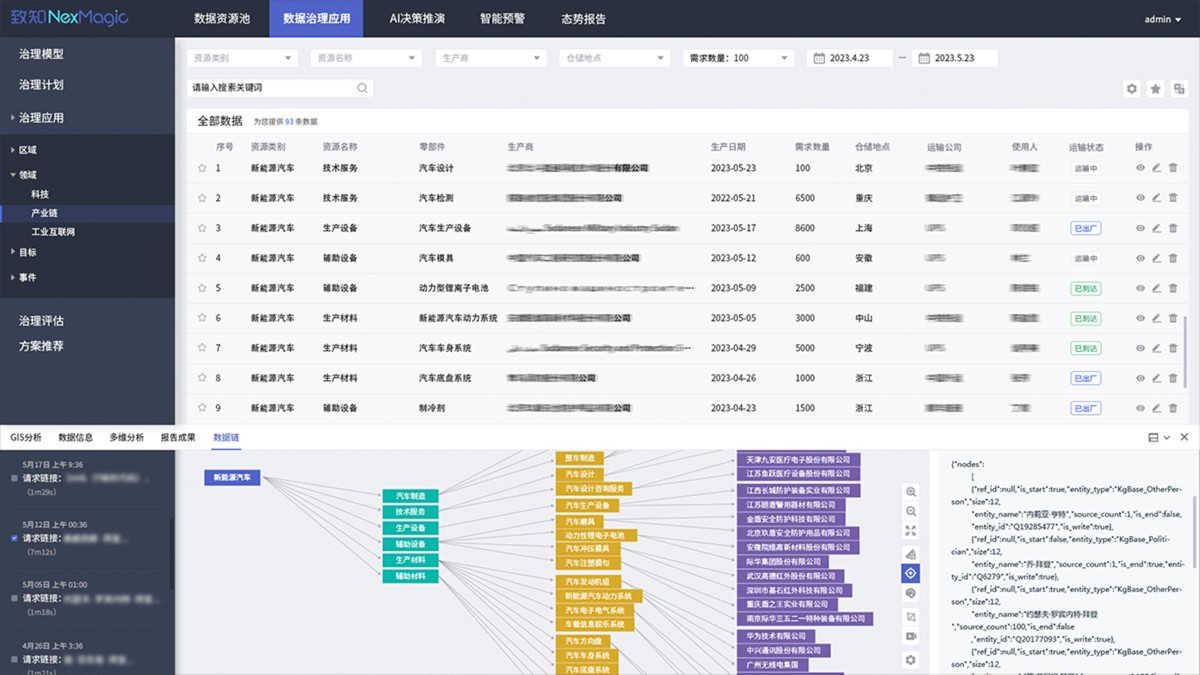This screenshot has height=675, width=1200.
Task: Click the video record icon in graph toolbar
Action: click(911, 636)
